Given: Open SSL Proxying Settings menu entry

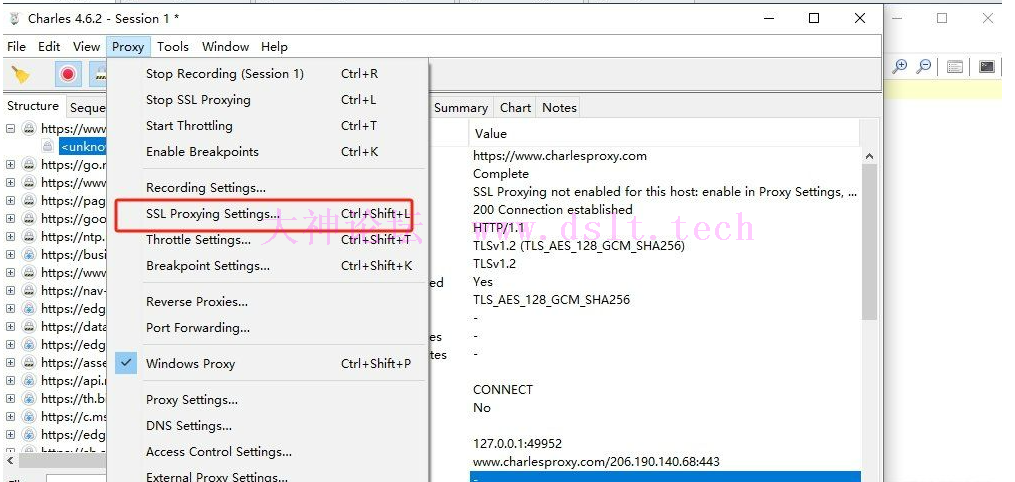Looking at the screenshot, I should (x=212, y=214).
